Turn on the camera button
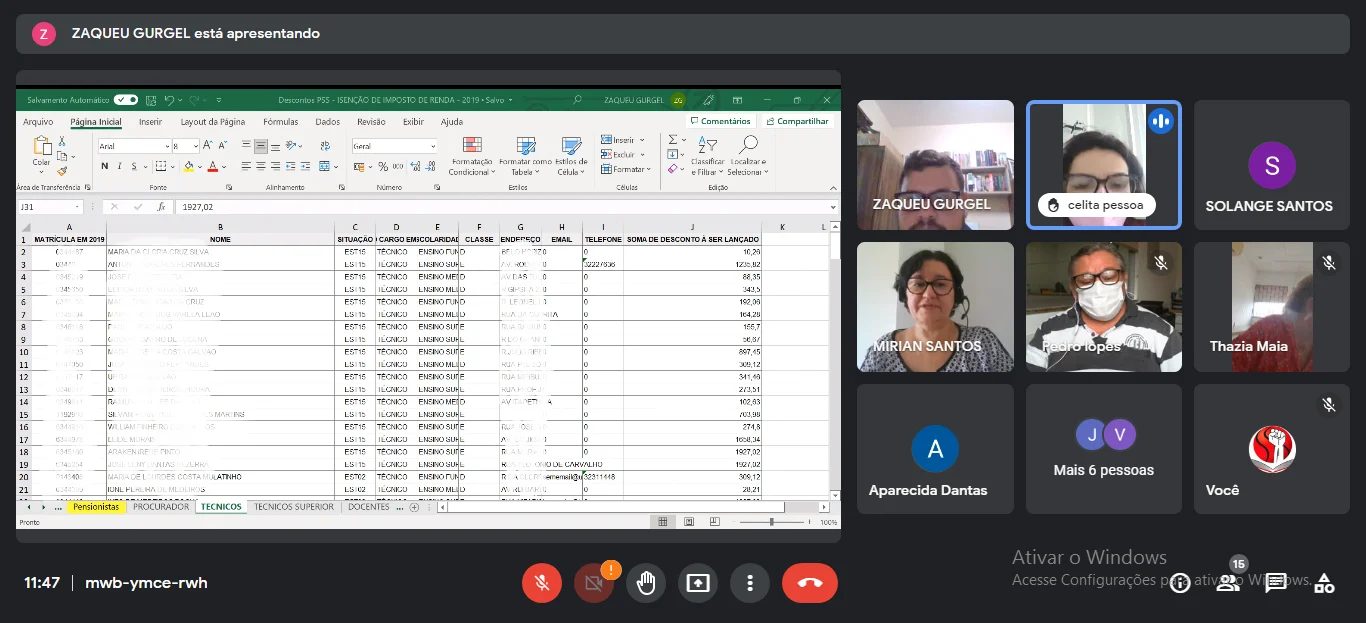The image size is (1366, 623). click(594, 583)
